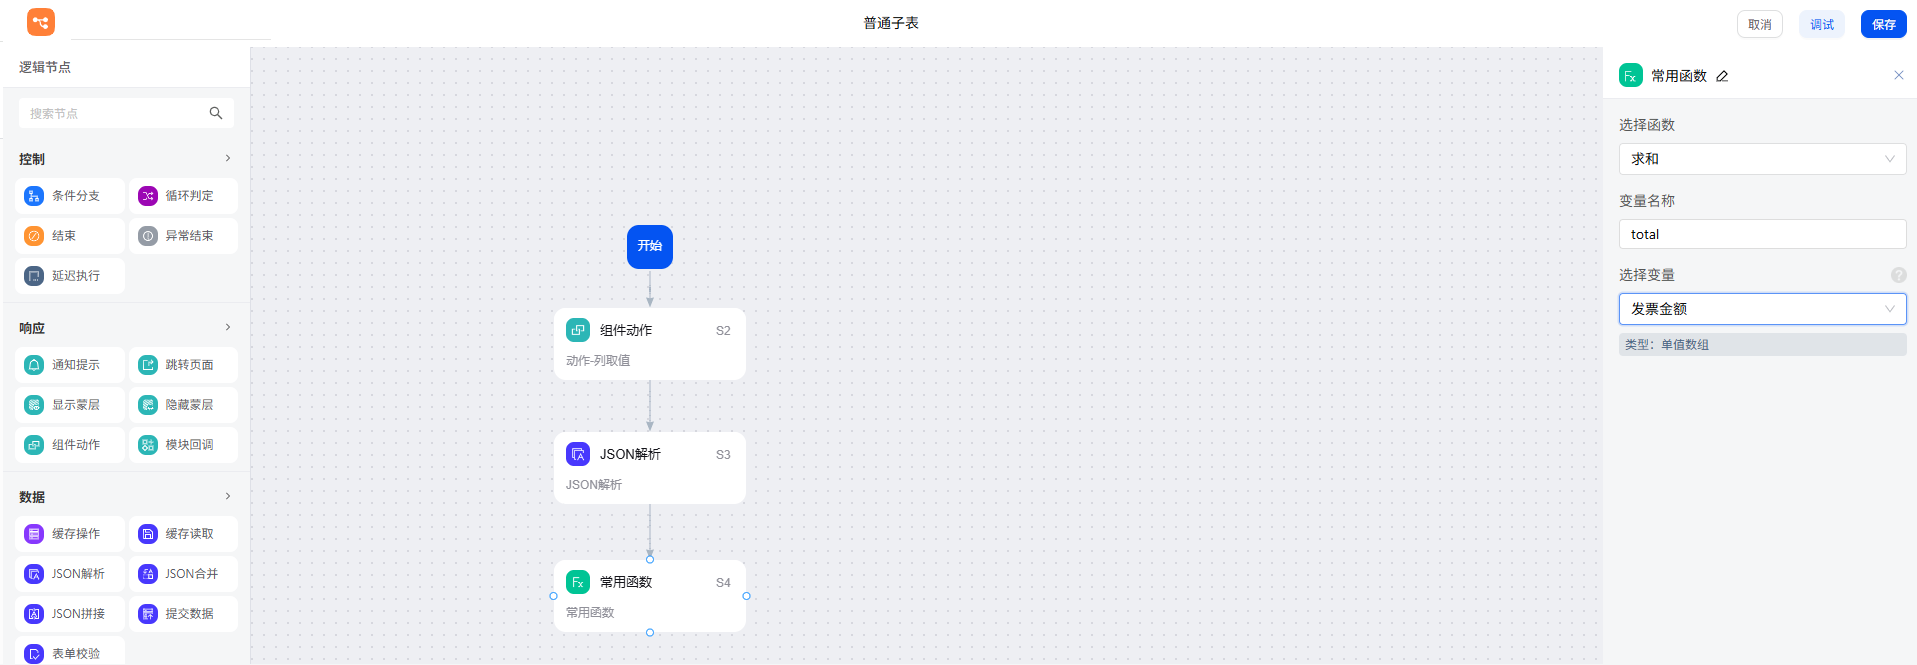Image resolution: width=1917 pixels, height=665 pixels.
Task: Collapse the 控制 category chevron
Action: tap(228, 158)
